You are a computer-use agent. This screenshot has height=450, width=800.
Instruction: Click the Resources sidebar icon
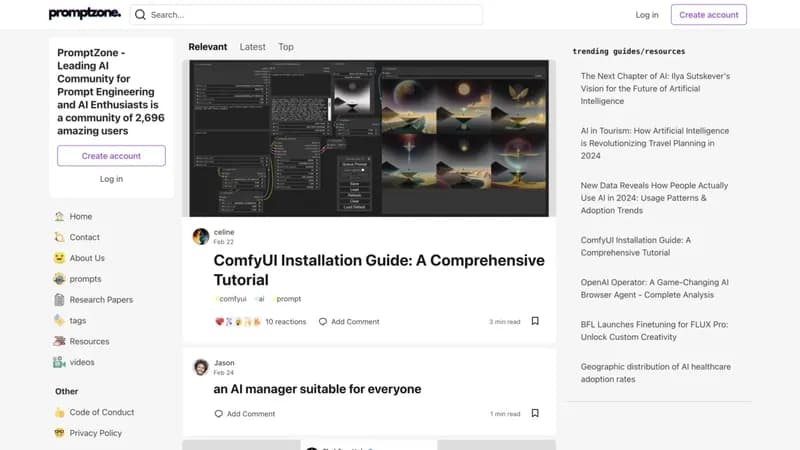click(x=59, y=341)
